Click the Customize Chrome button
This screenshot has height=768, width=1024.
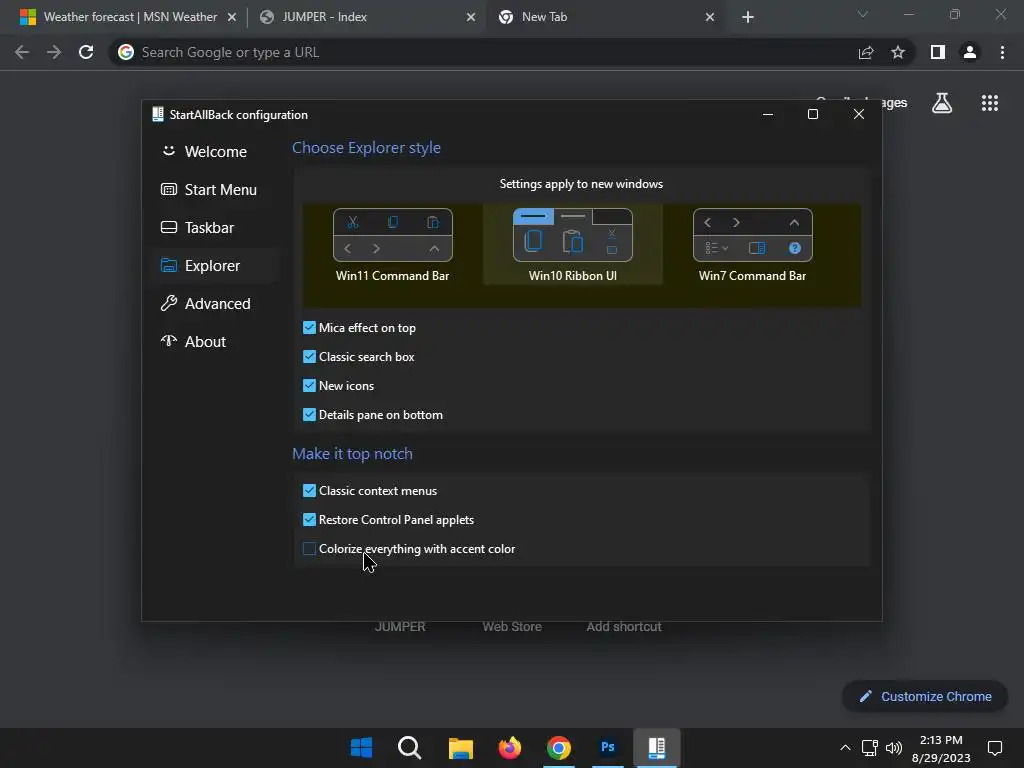[x=925, y=697]
